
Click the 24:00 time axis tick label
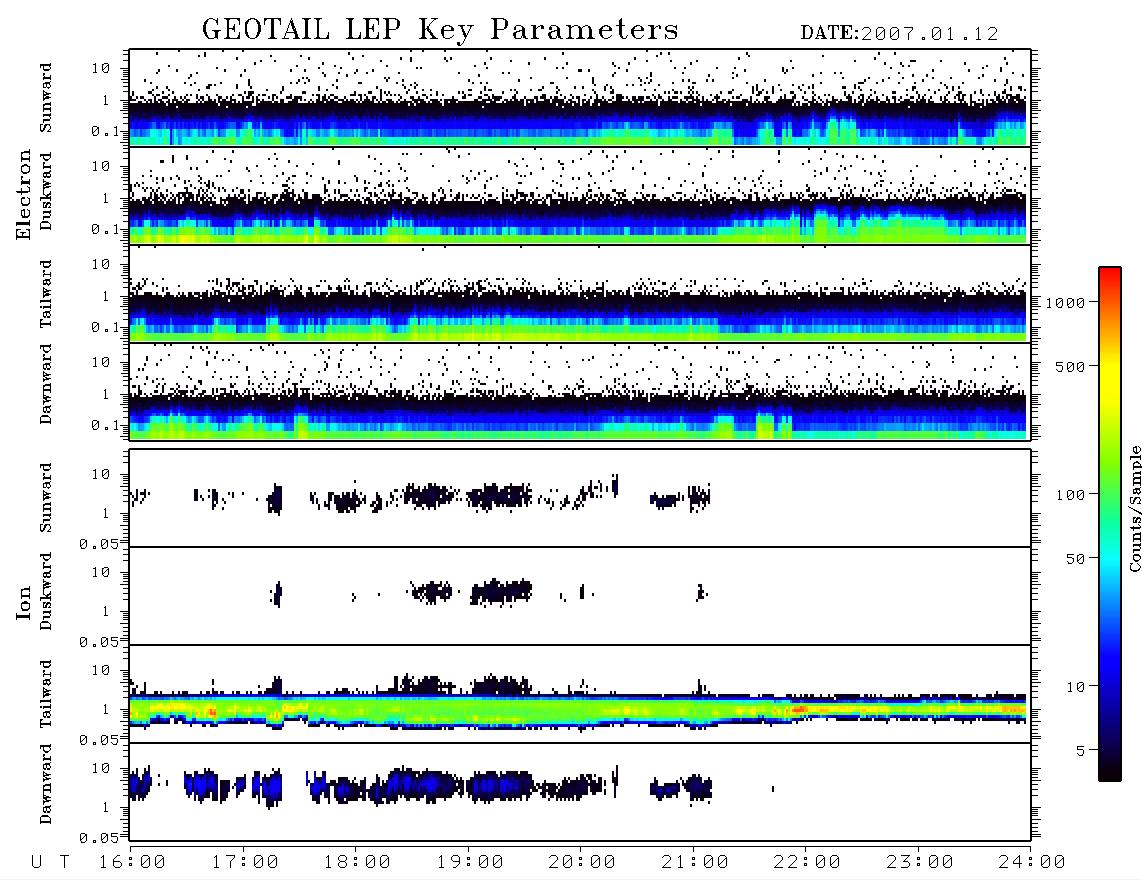pos(1032,862)
